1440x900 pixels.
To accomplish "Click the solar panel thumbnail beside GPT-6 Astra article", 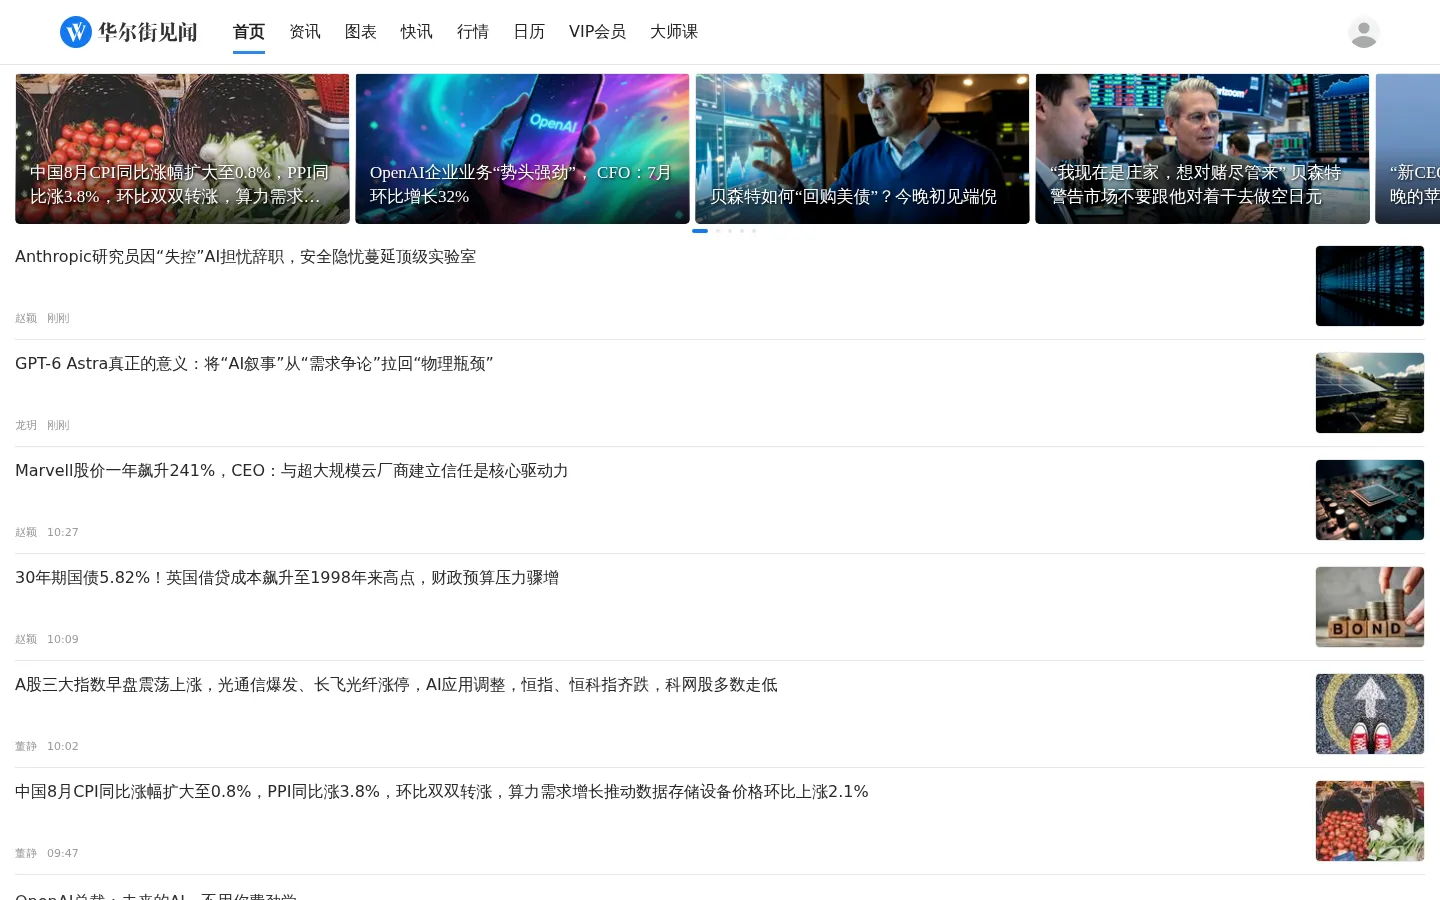I will pyautogui.click(x=1370, y=393).
